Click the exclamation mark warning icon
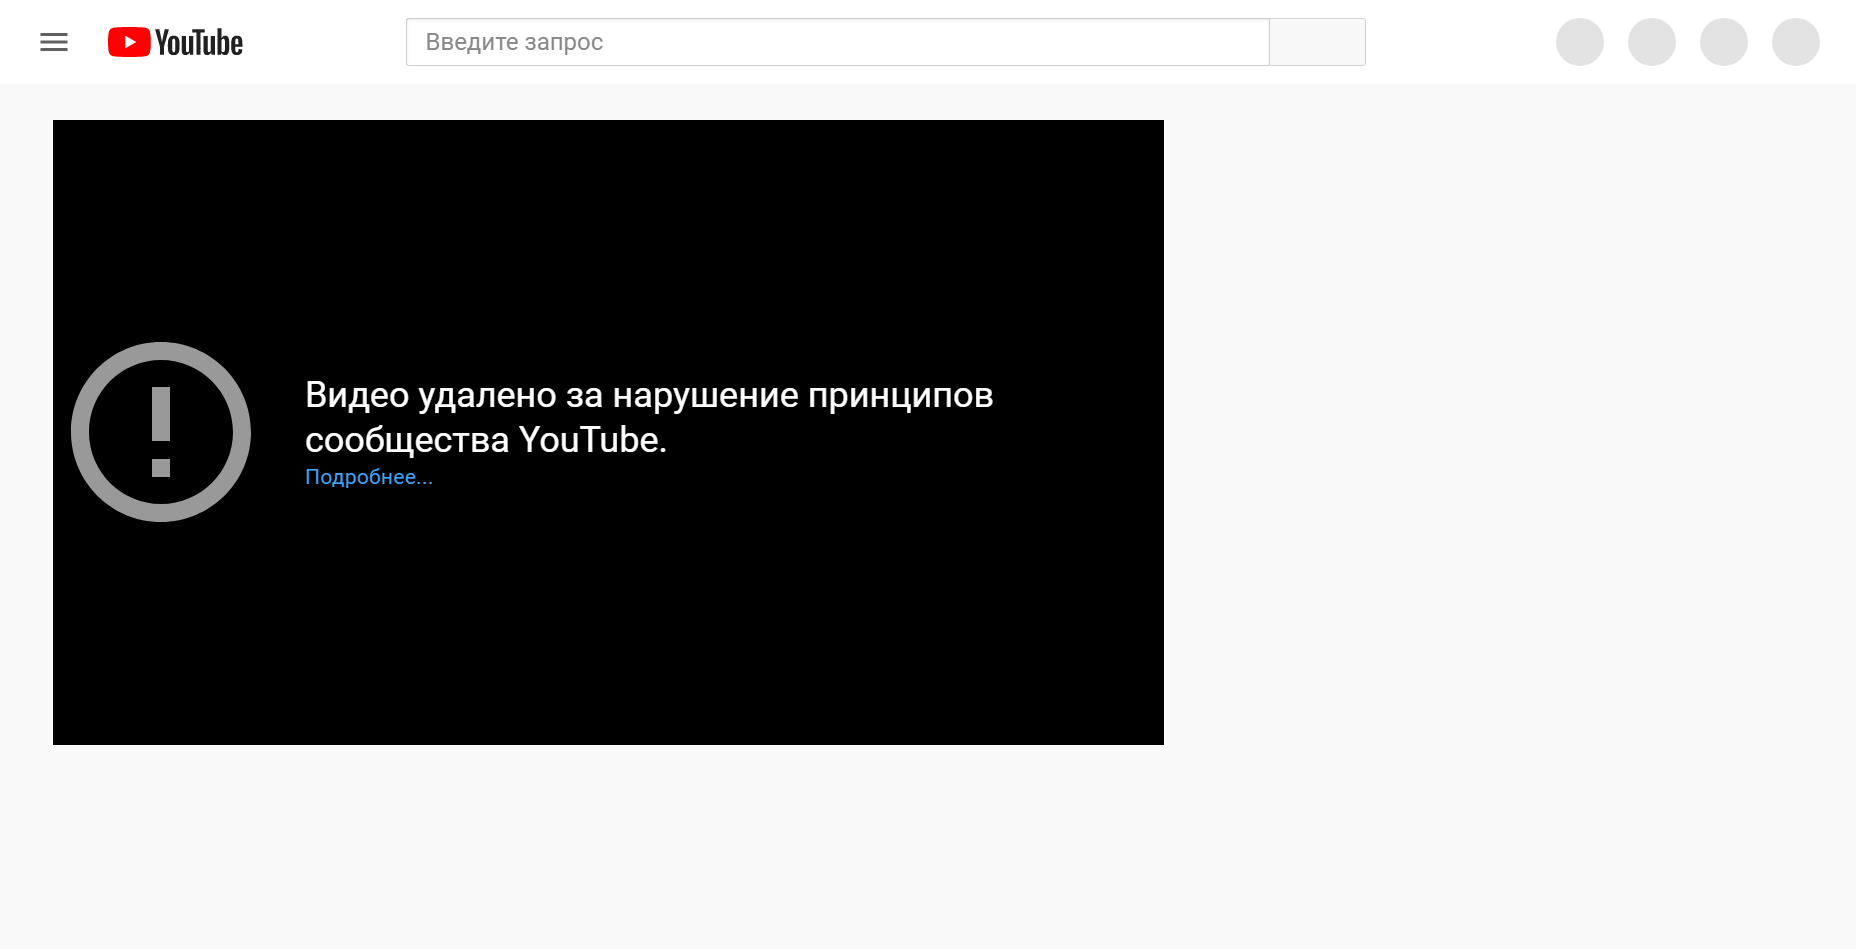This screenshot has height=949, width=1856. click(x=161, y=431)
